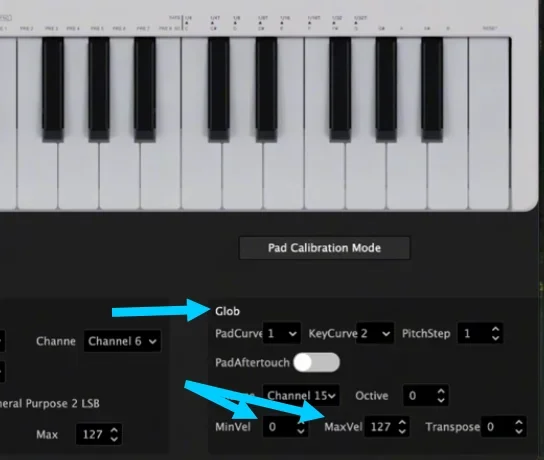Increase PitchStep with the up arrow
Viewport: 544px width, 460px height.
tap(496, 329)
